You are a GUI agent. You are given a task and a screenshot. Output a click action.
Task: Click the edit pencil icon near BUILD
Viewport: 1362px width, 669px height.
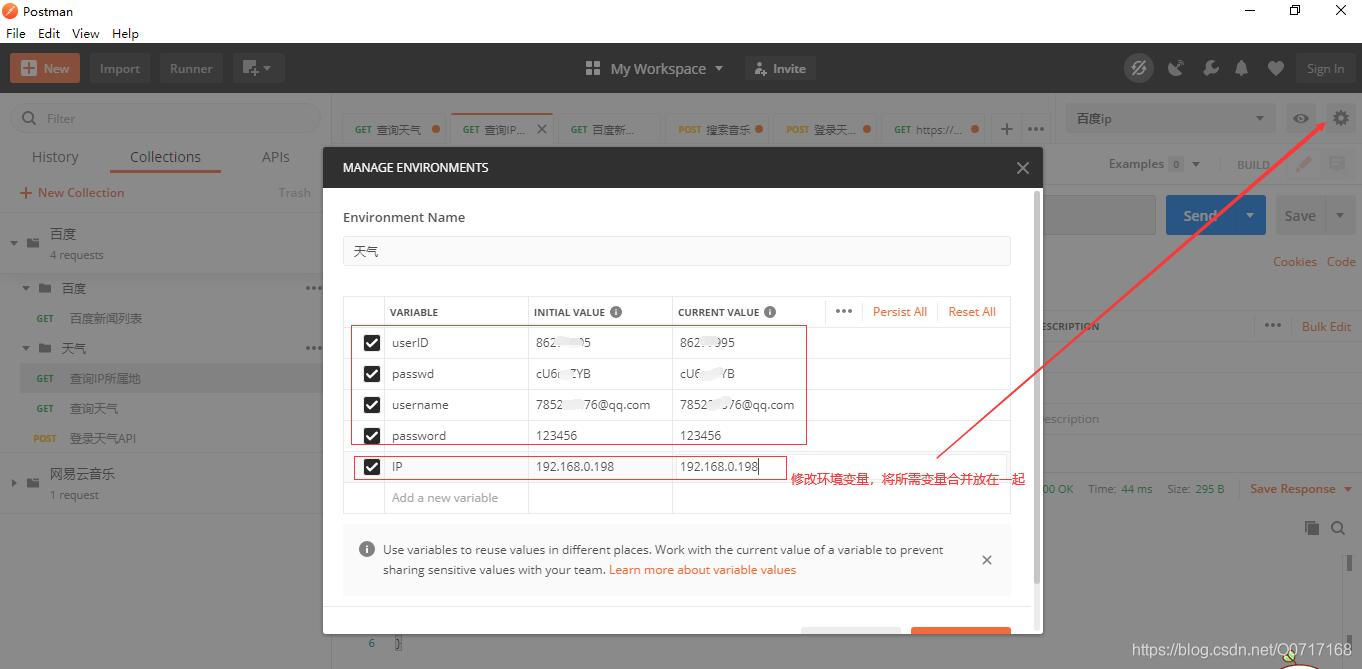[1304, 164]
